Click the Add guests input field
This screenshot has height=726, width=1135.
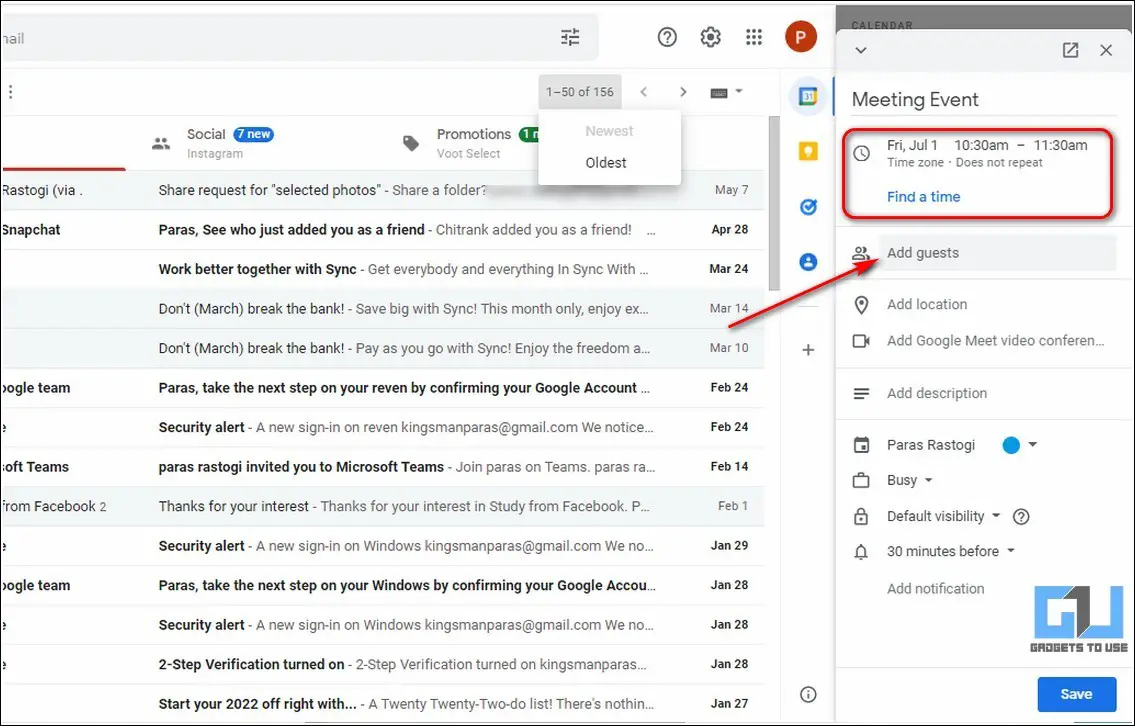(997, 253)
